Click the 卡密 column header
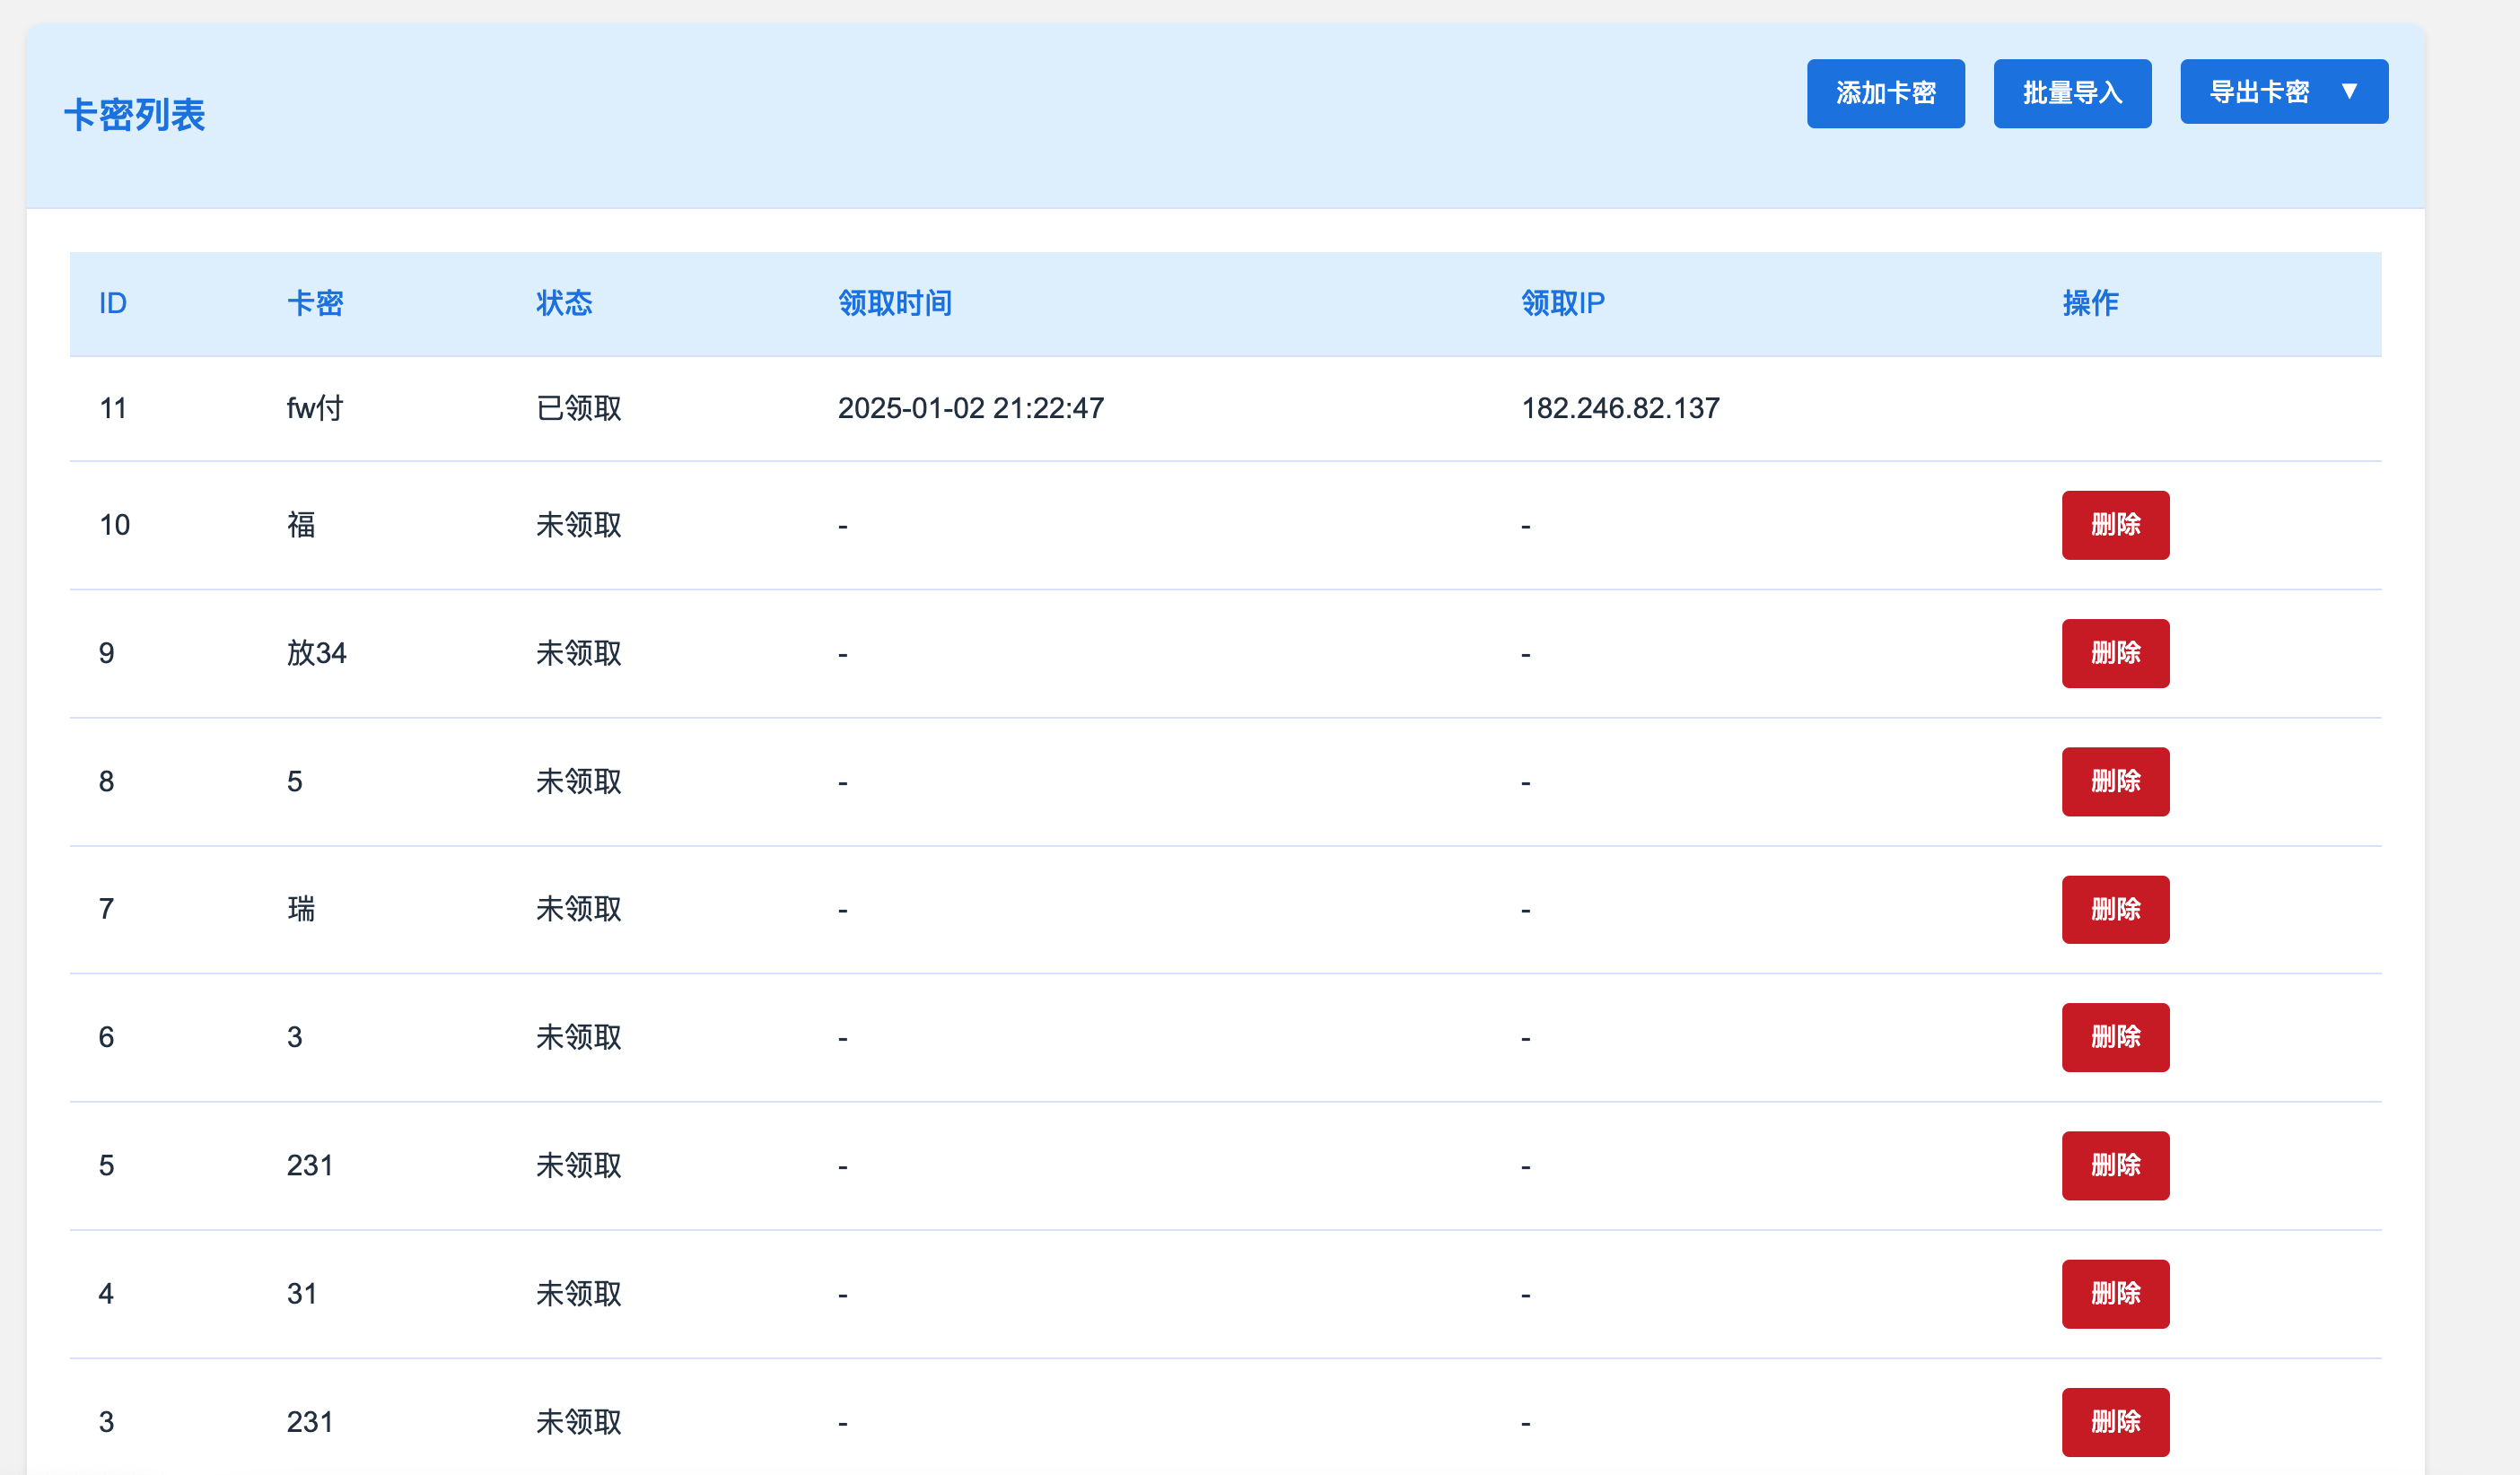Screen dimensions: 2520x1475 315,303
